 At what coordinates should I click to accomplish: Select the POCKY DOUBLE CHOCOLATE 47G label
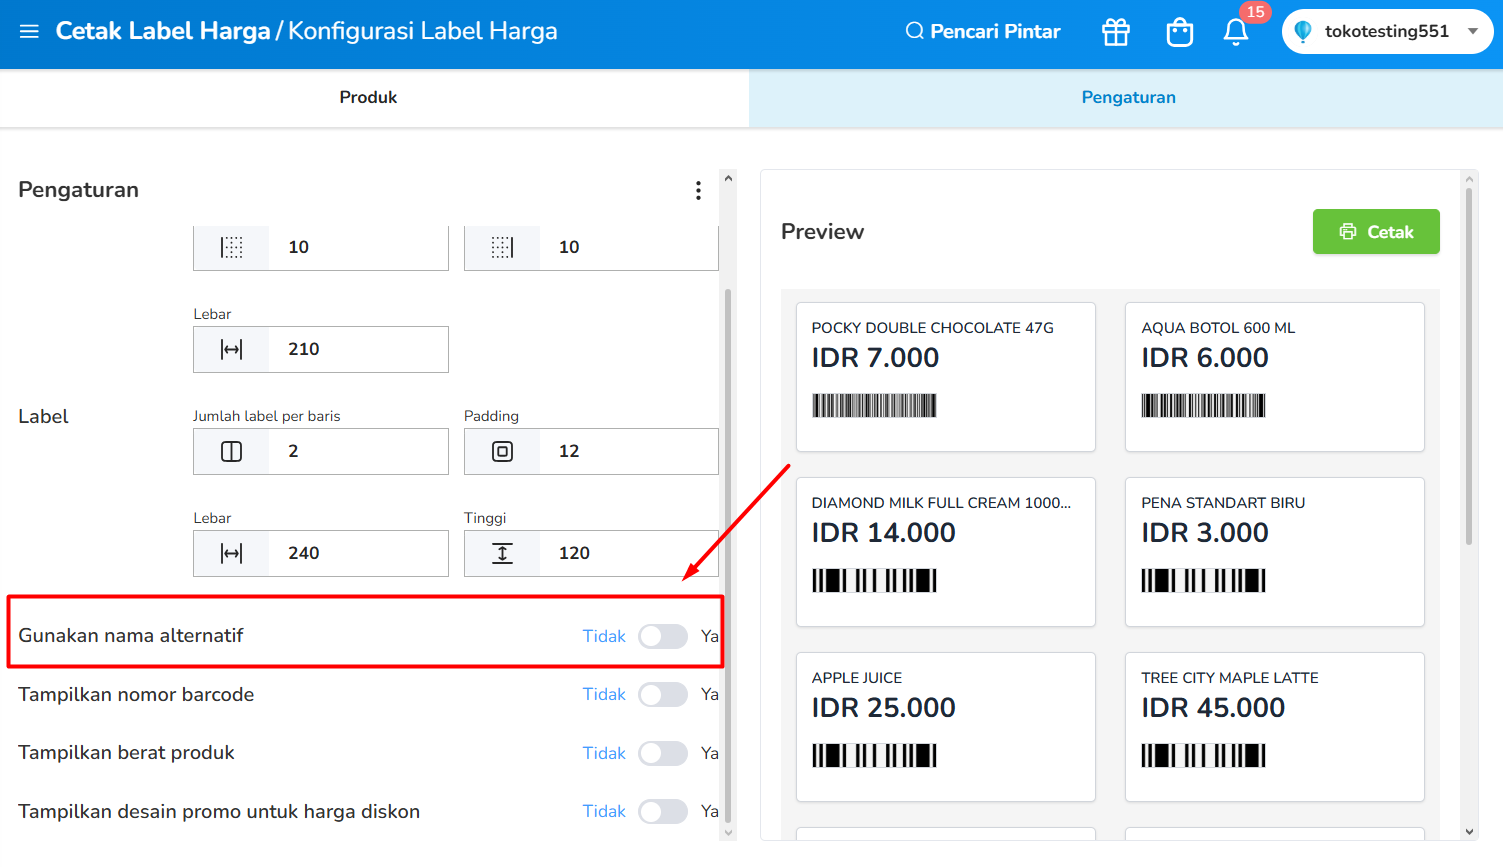946,377
